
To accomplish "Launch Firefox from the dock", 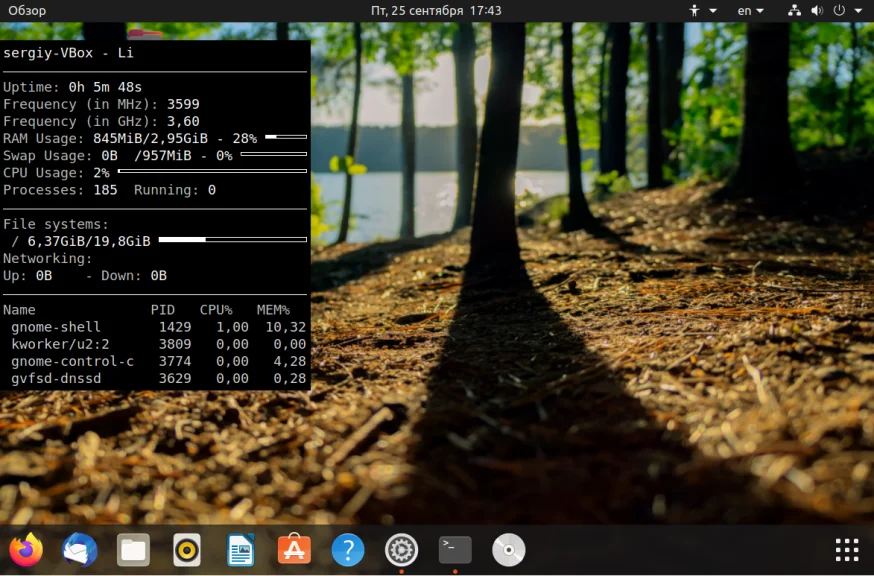I will tap(27, 549).
